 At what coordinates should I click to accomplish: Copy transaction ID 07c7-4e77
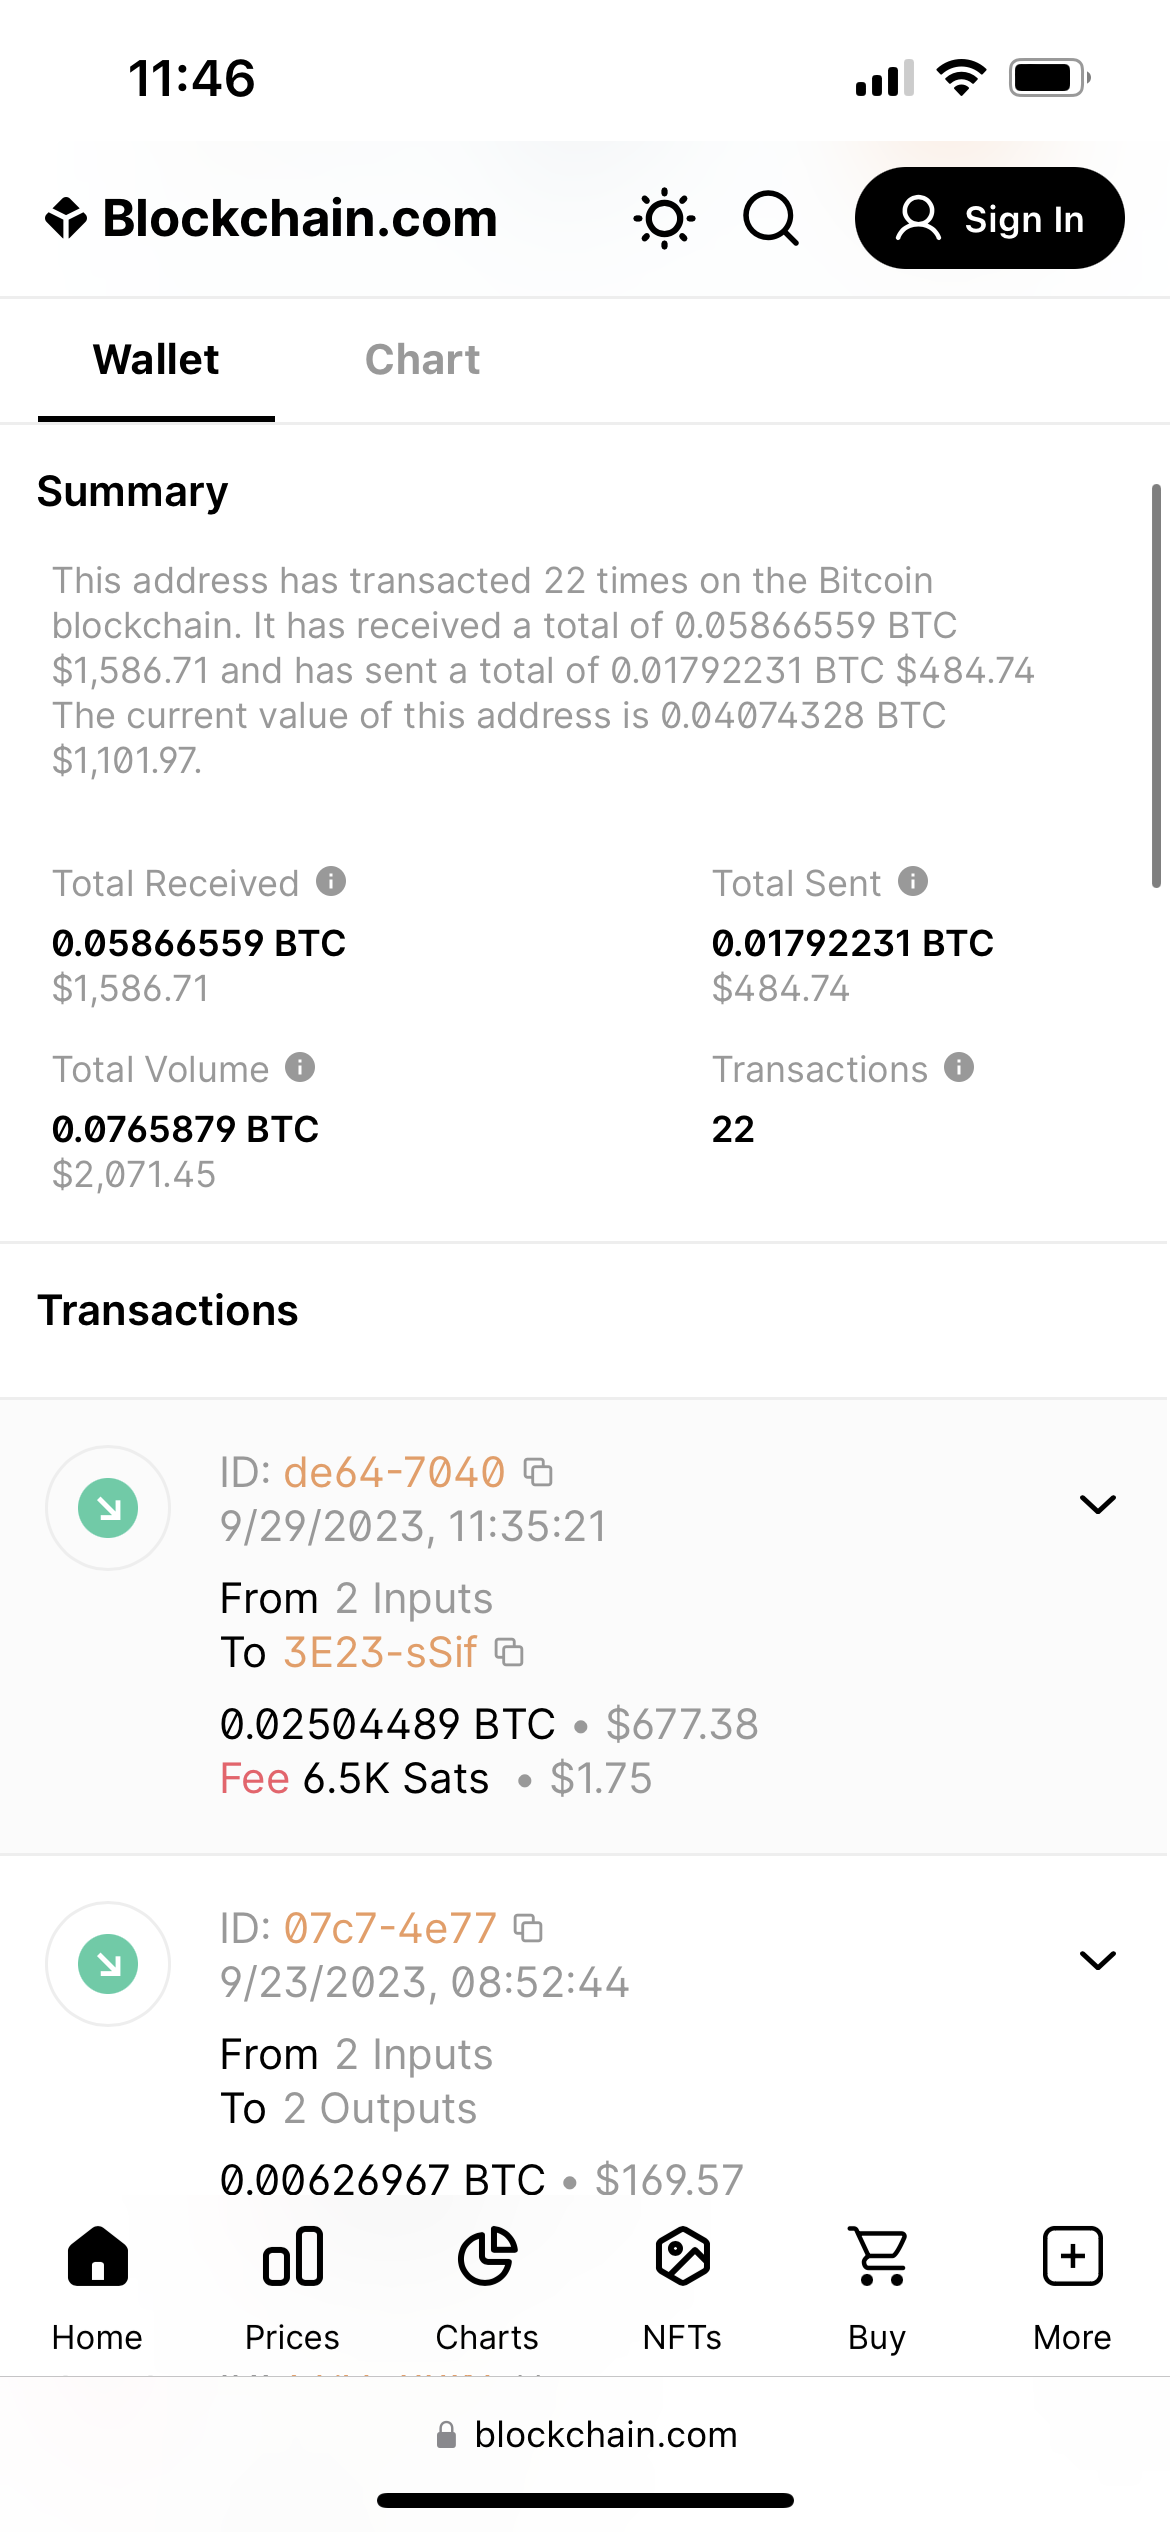[x=528, y=1927]
